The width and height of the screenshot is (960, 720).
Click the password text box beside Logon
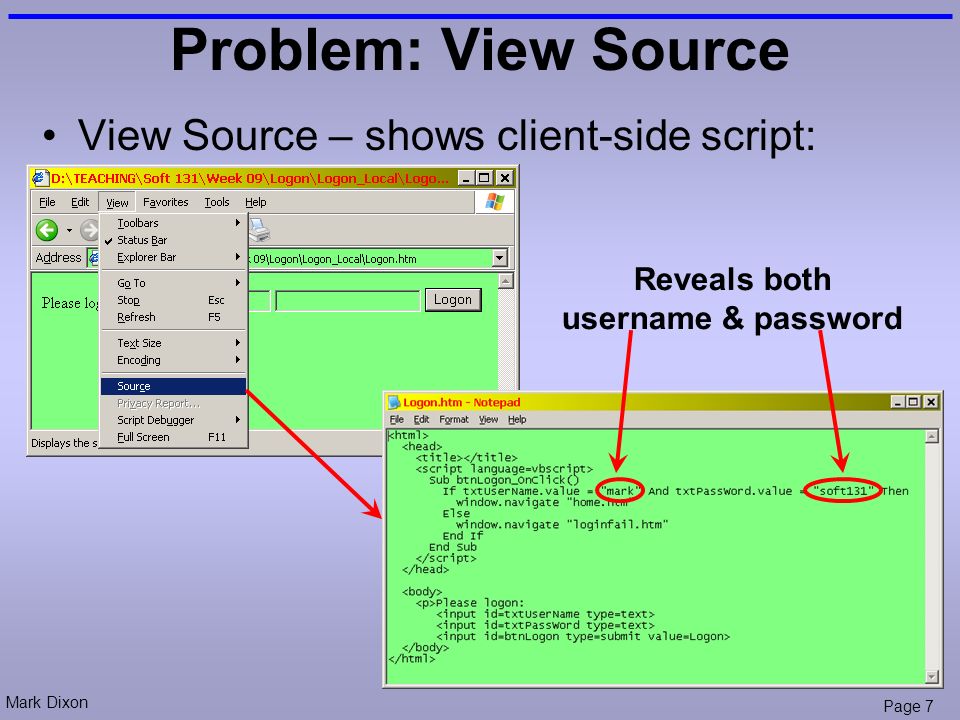click(348, 301)
